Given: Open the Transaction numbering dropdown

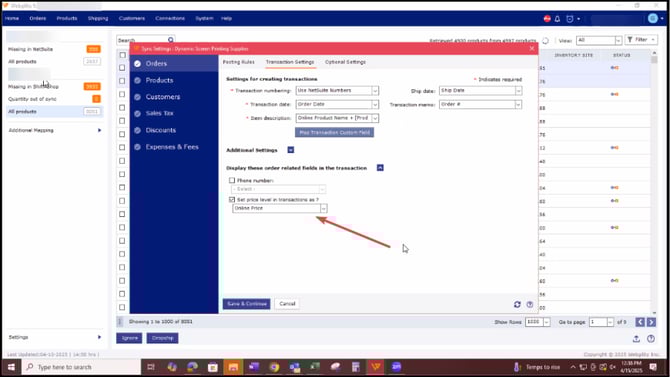Looking at the screenshot, I should pos(375,91).
